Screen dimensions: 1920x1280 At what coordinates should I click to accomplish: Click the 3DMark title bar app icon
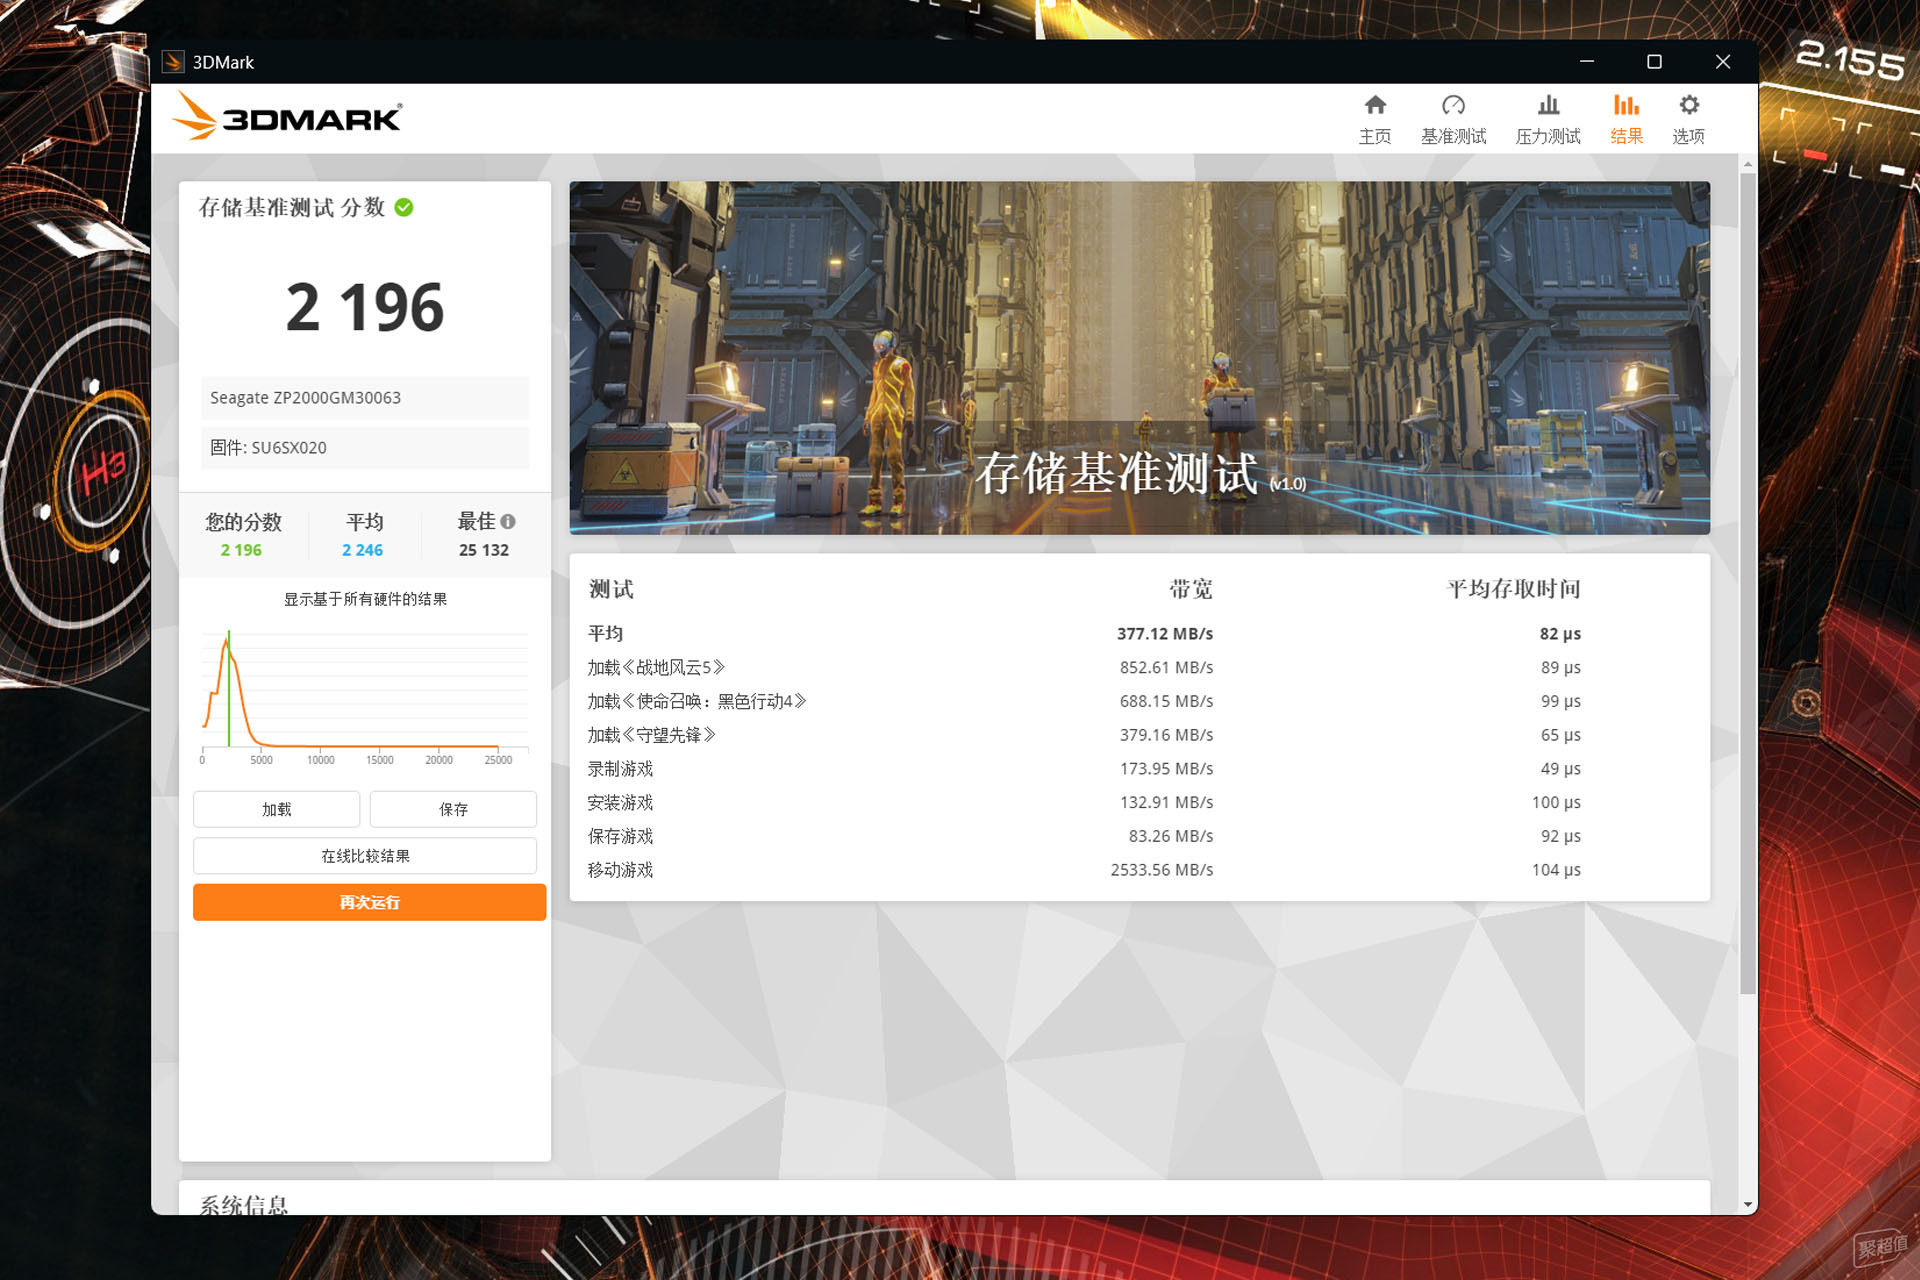tap(173, 62)
